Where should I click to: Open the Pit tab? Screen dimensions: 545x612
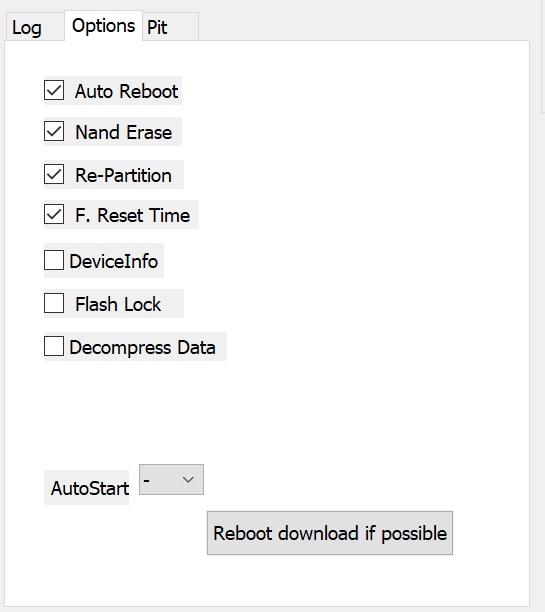pyautogui.click(x=171, y=27)
